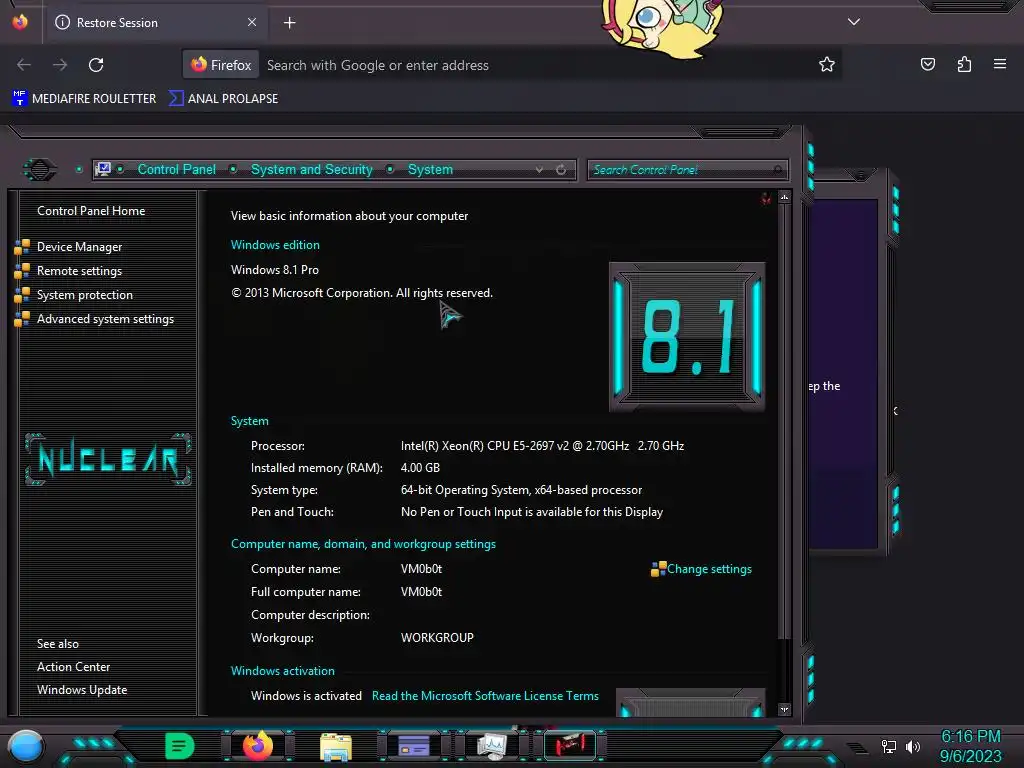Expand the Control Panel address bar history dropdown
The width and height of the screenshot is (1024, 768).
click(x=539, y=170)
